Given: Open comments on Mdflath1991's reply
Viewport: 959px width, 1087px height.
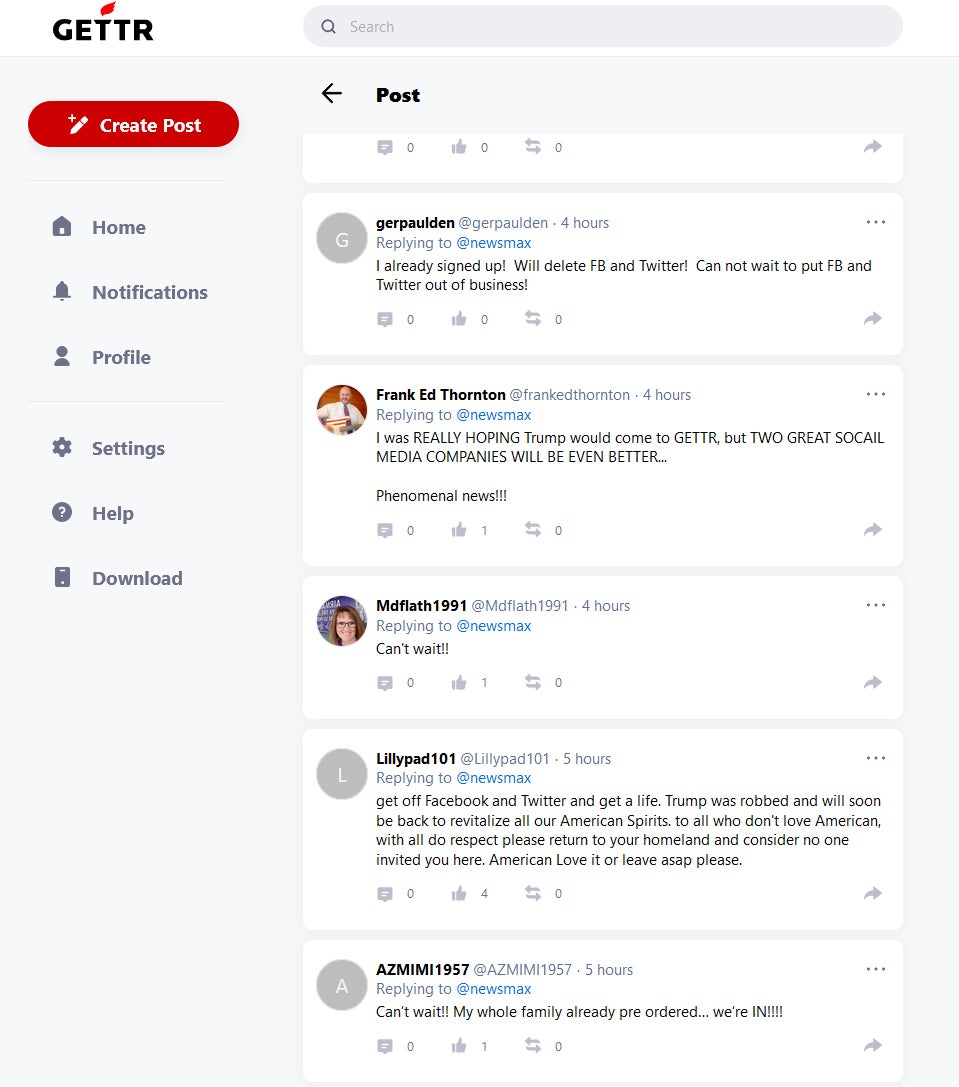Looking at the screenshot, I should tap(384, 682).
